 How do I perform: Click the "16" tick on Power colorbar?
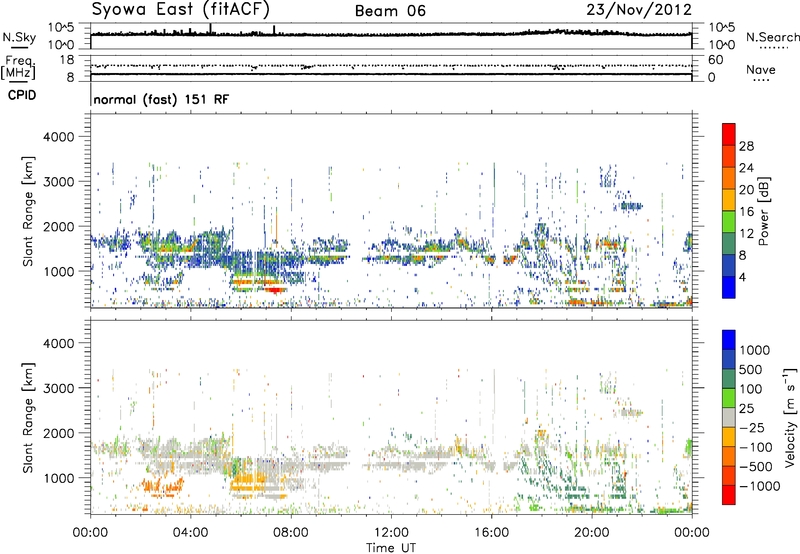pyautogui.click(x=746, y=212)
